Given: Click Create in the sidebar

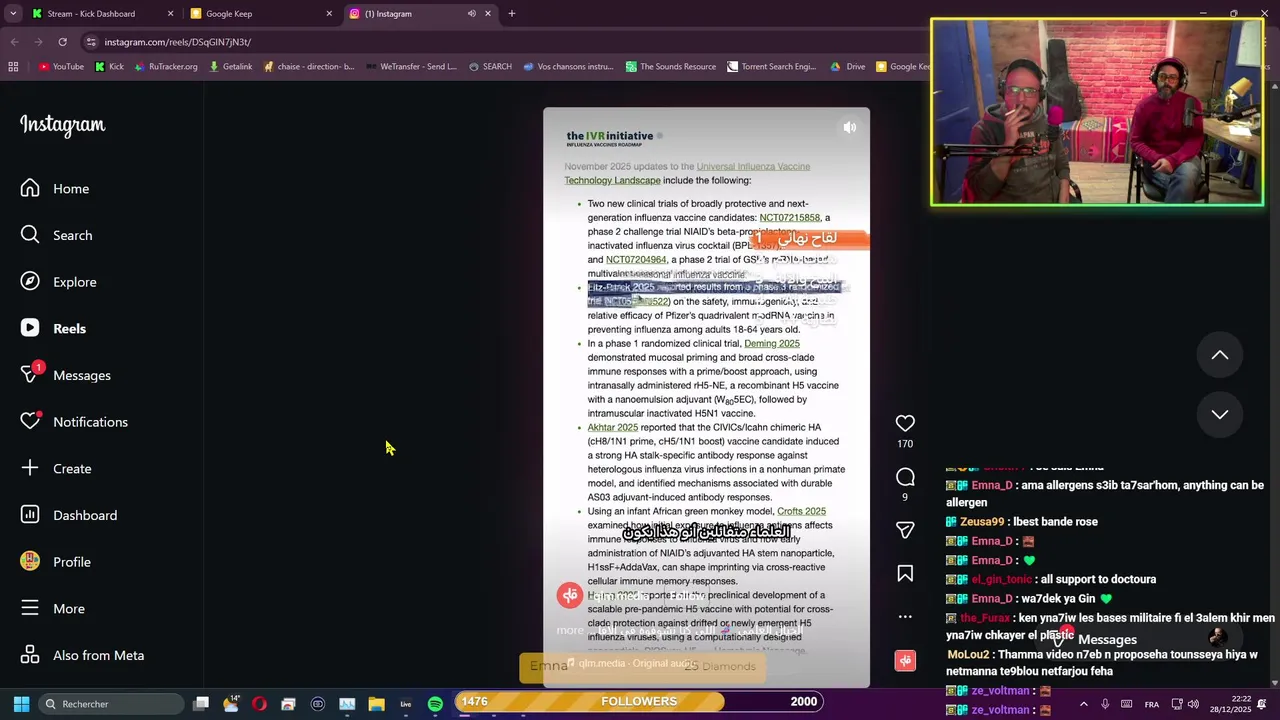Looking at the screenshot, I should tap(56, 468).
